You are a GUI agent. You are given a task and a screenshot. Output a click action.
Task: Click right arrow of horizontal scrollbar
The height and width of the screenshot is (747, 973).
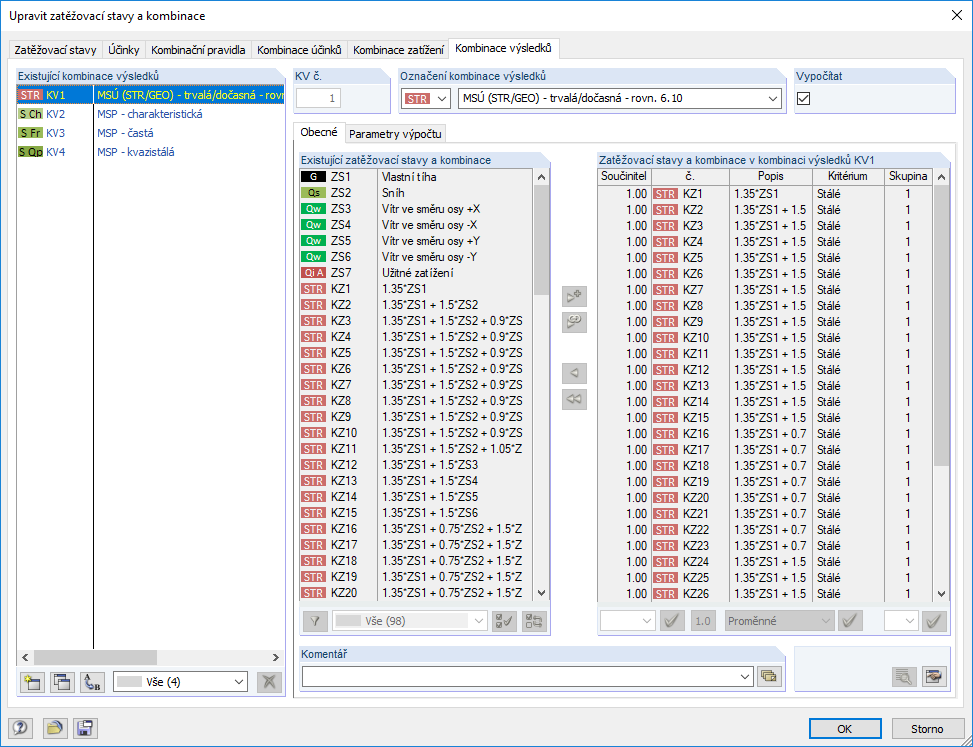click(x=276, y=657)
